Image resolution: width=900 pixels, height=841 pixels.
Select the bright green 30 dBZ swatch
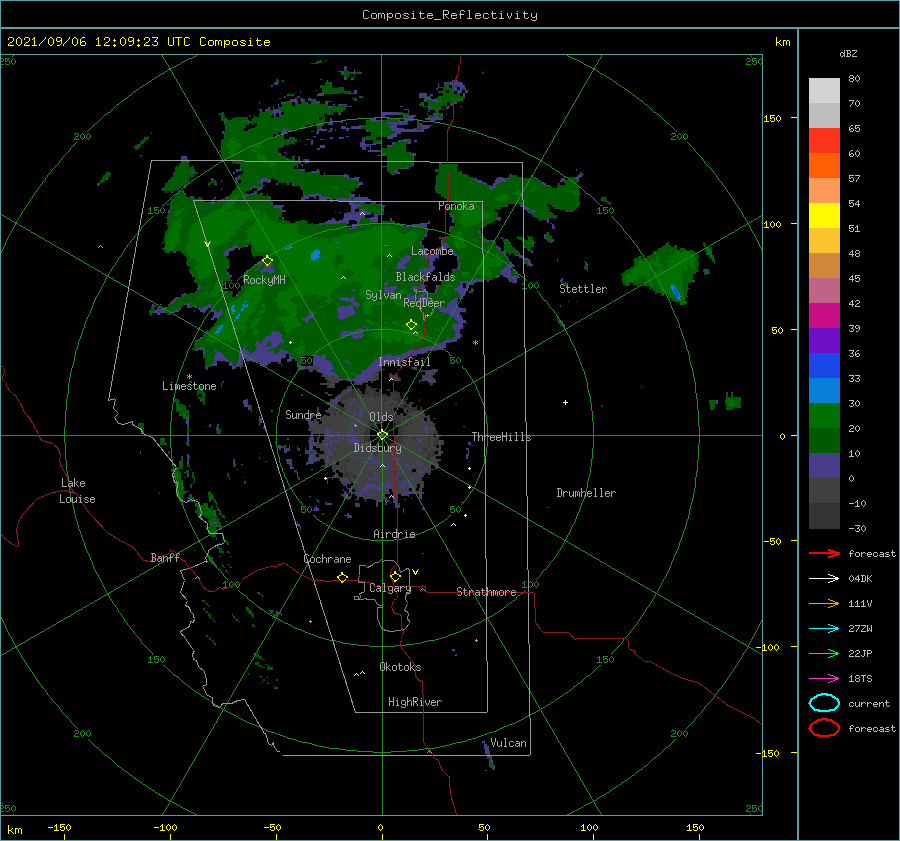[x=824, y=416]
